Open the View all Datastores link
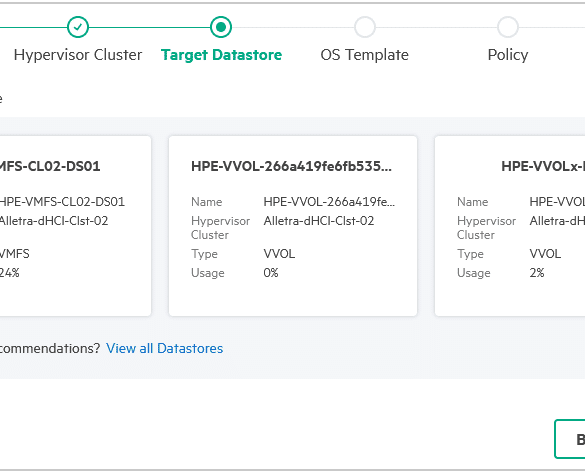 coord(165,348)
